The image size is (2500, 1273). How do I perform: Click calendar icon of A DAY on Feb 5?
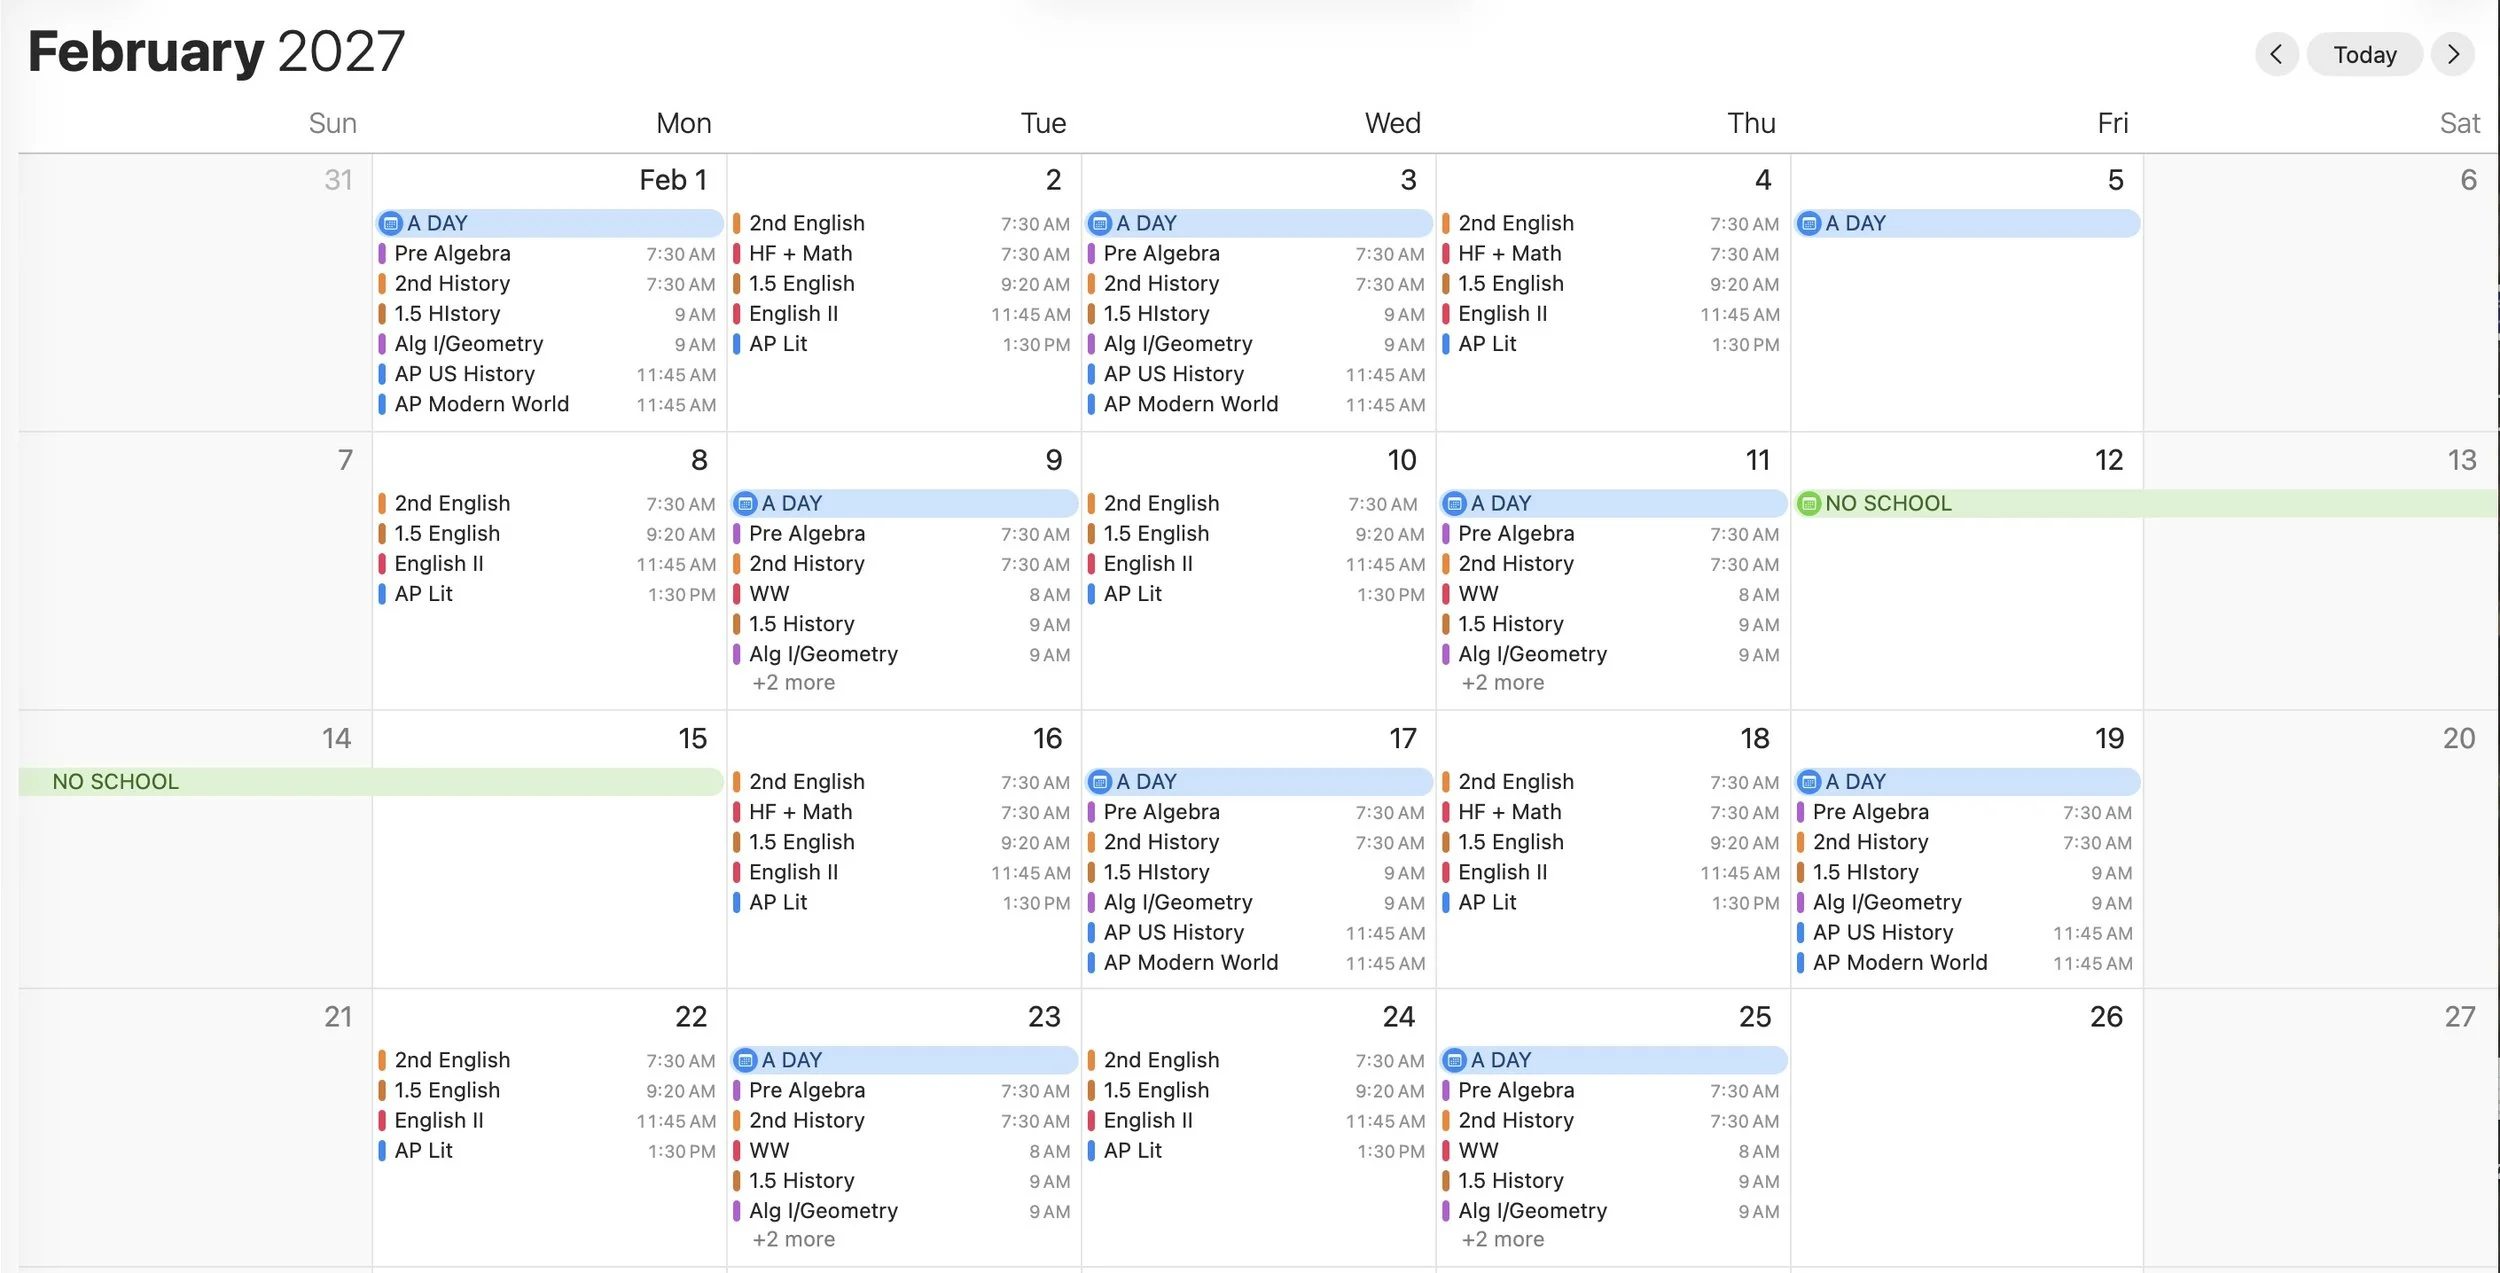pos(1809,224)
